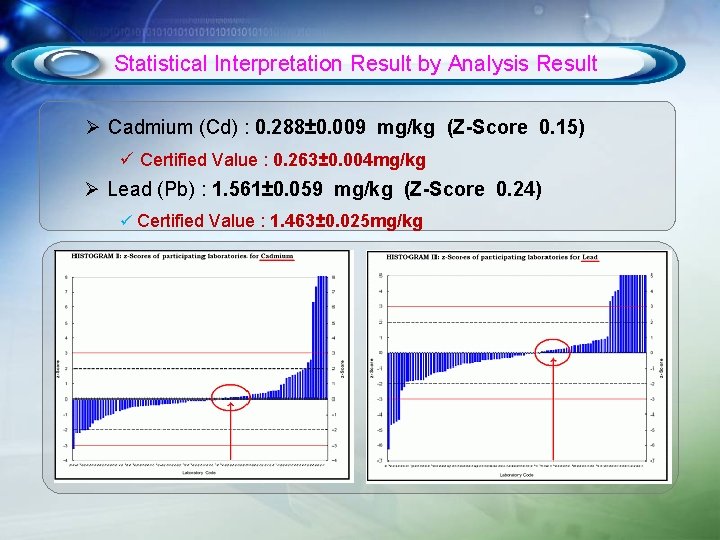The height and width of the screenshot is (540, 720).
Task: Click the slide title 'Statistical Interpretation Result by Analysis Result'
Action: (356, 63)
